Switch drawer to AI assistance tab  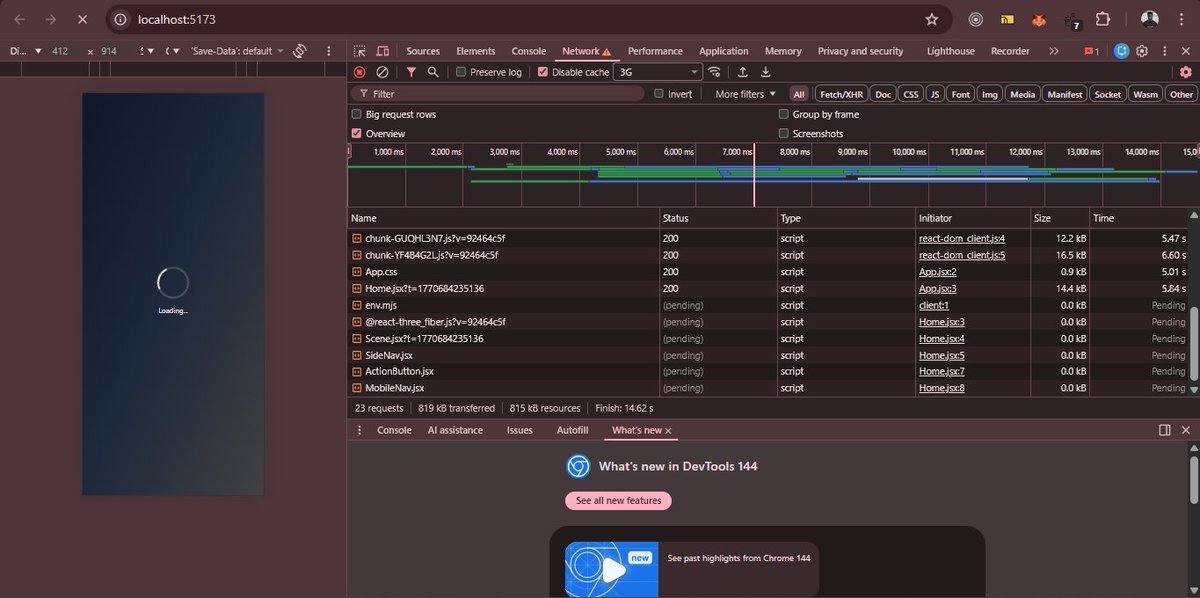(x=455, y=430)
